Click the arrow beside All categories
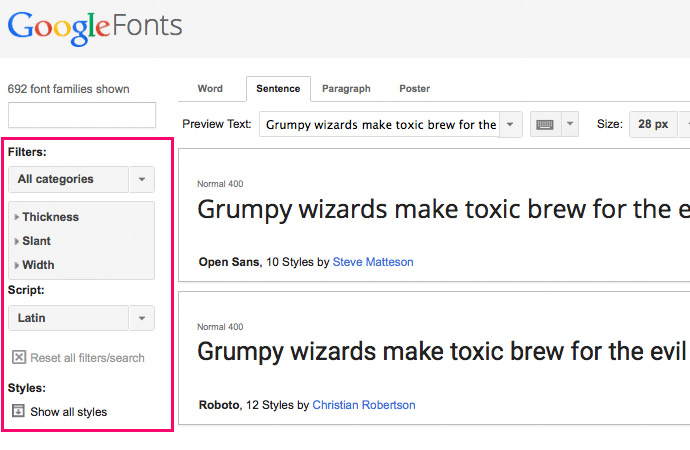Screen dimensions: 690x450 coord(142,179)
